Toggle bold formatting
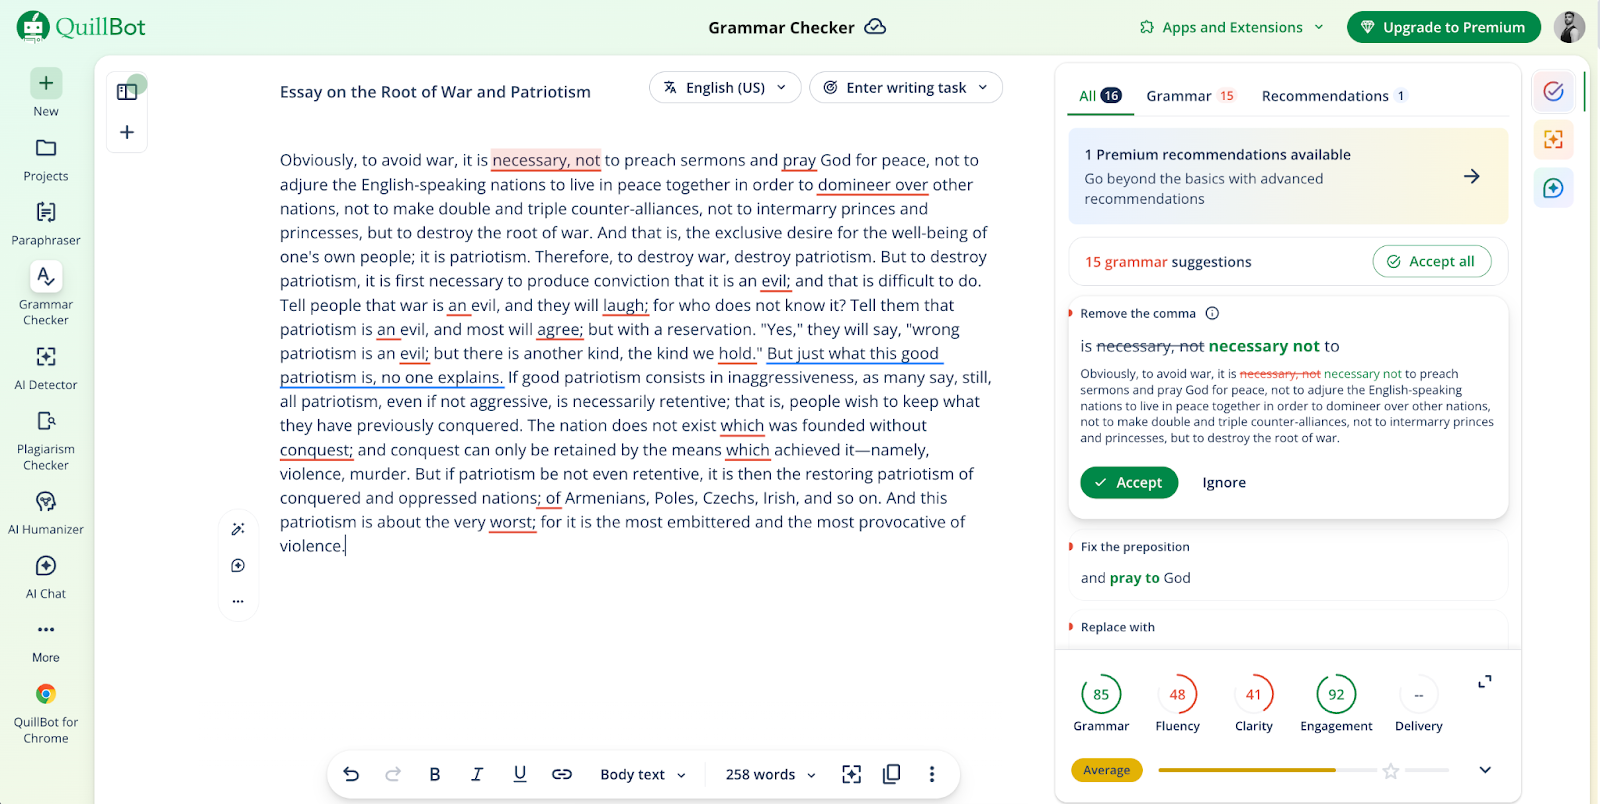1600x804 pixels. [x=435, y=774]
